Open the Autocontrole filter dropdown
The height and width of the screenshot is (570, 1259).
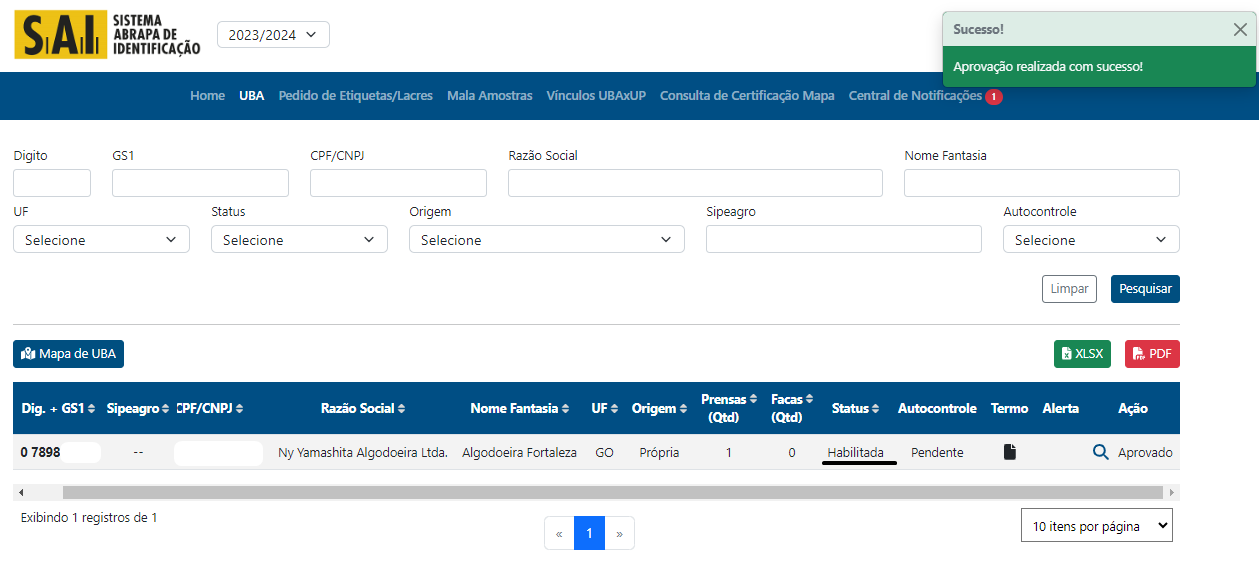1091,240
